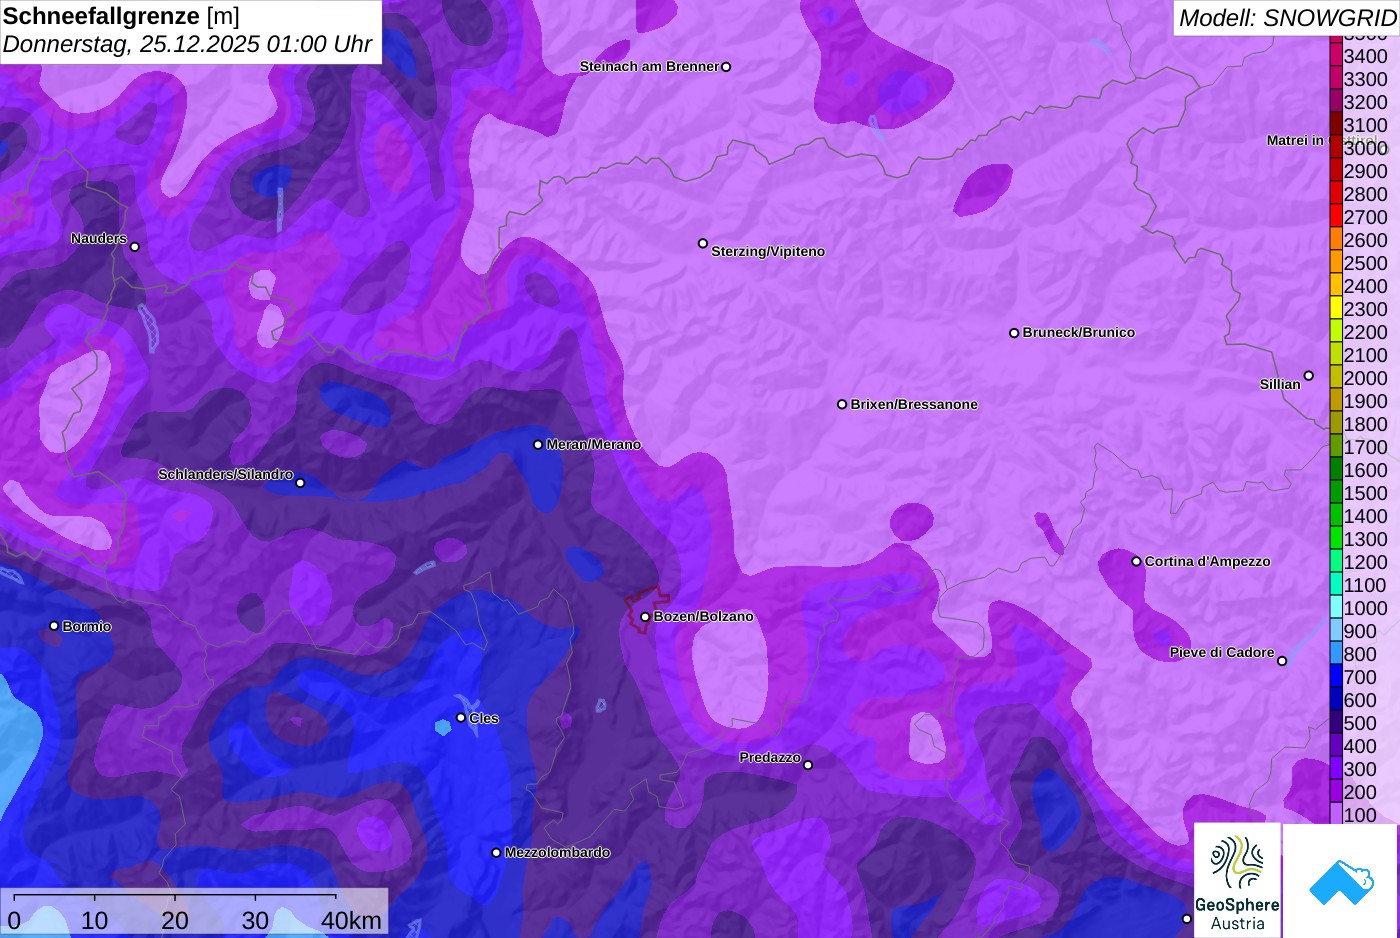Click the Mezzolombardo label

click(x=557, y=853)
